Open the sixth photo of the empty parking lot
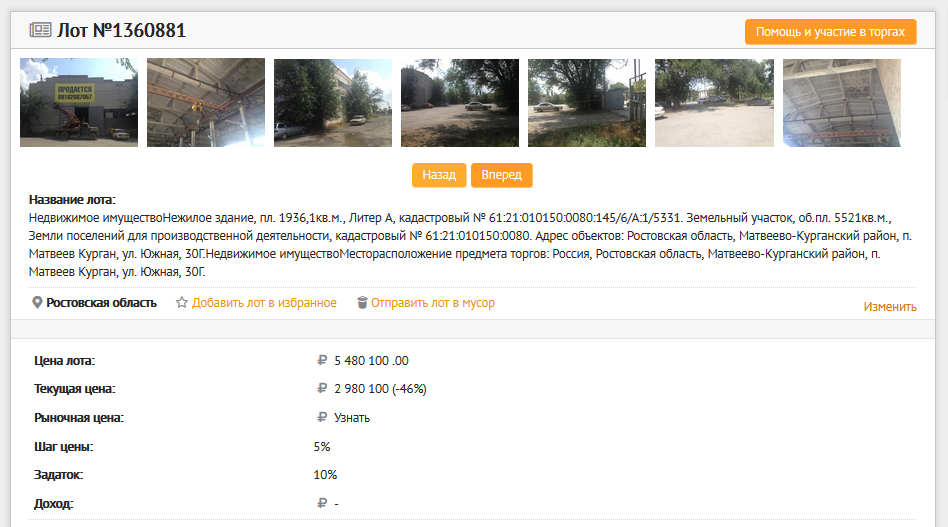This screenshot has height=527, width=948. (714, 103)
